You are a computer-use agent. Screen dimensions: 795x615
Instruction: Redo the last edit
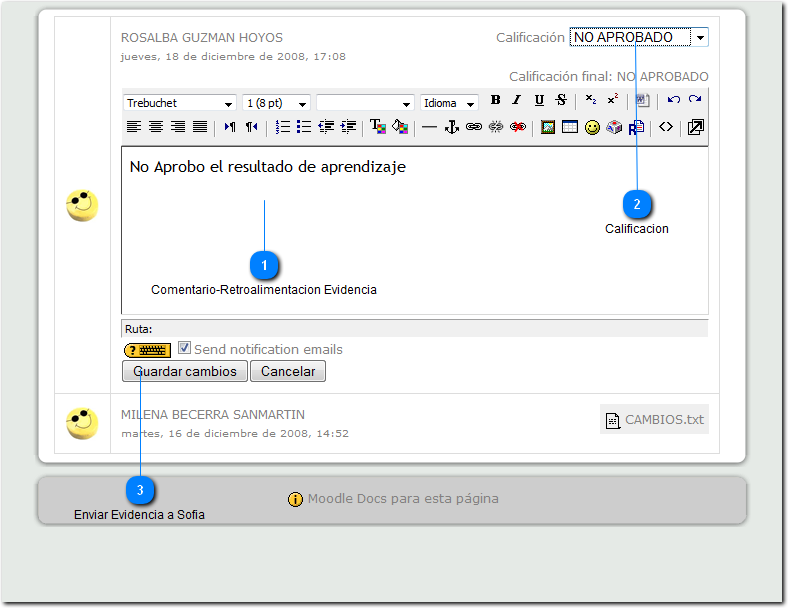click(695, 100)
